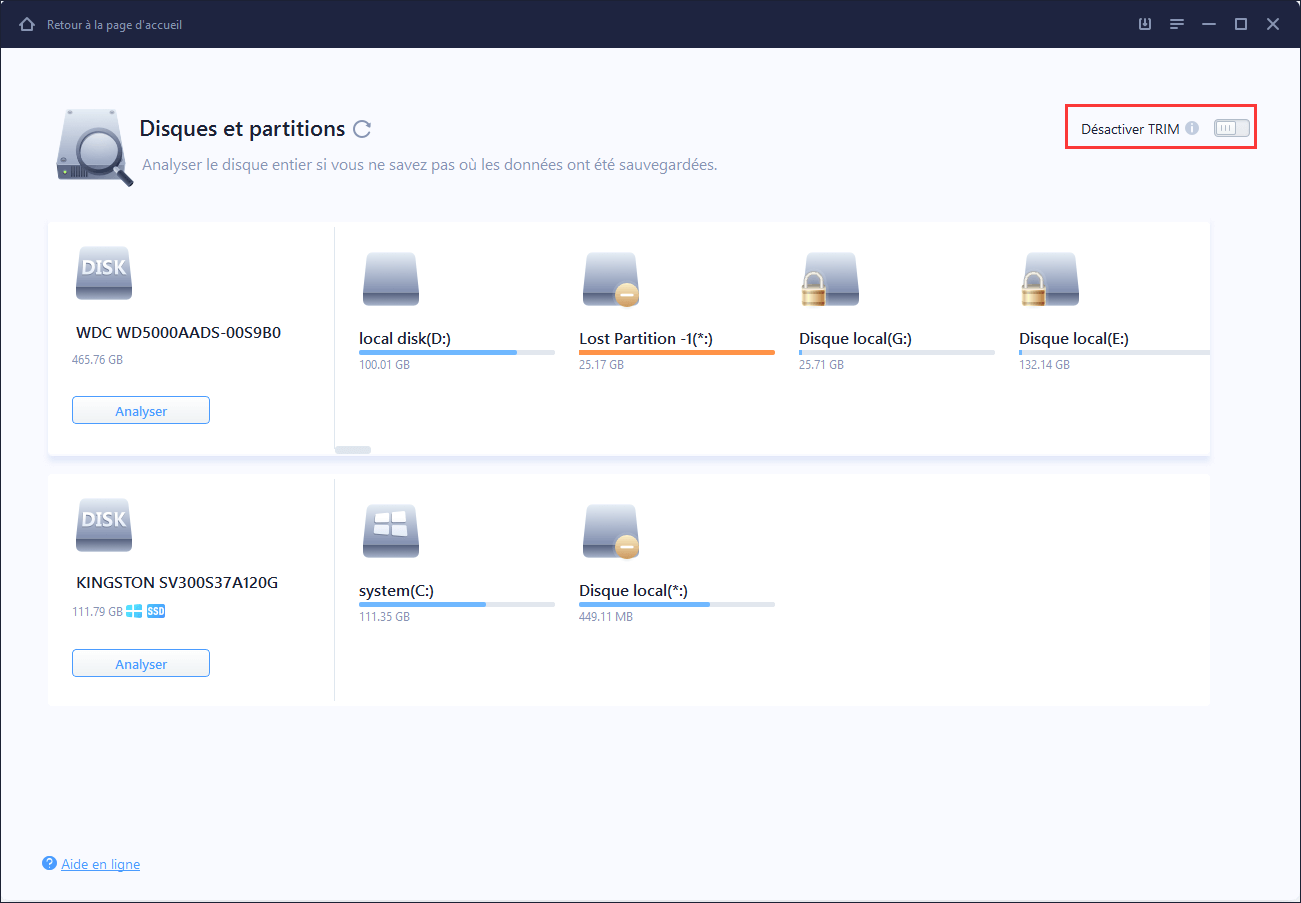The image size is (1301, 903).
Task: Click the WDC WD5000AADS DISK thumbnail
Action: click(x=104, y=272)
